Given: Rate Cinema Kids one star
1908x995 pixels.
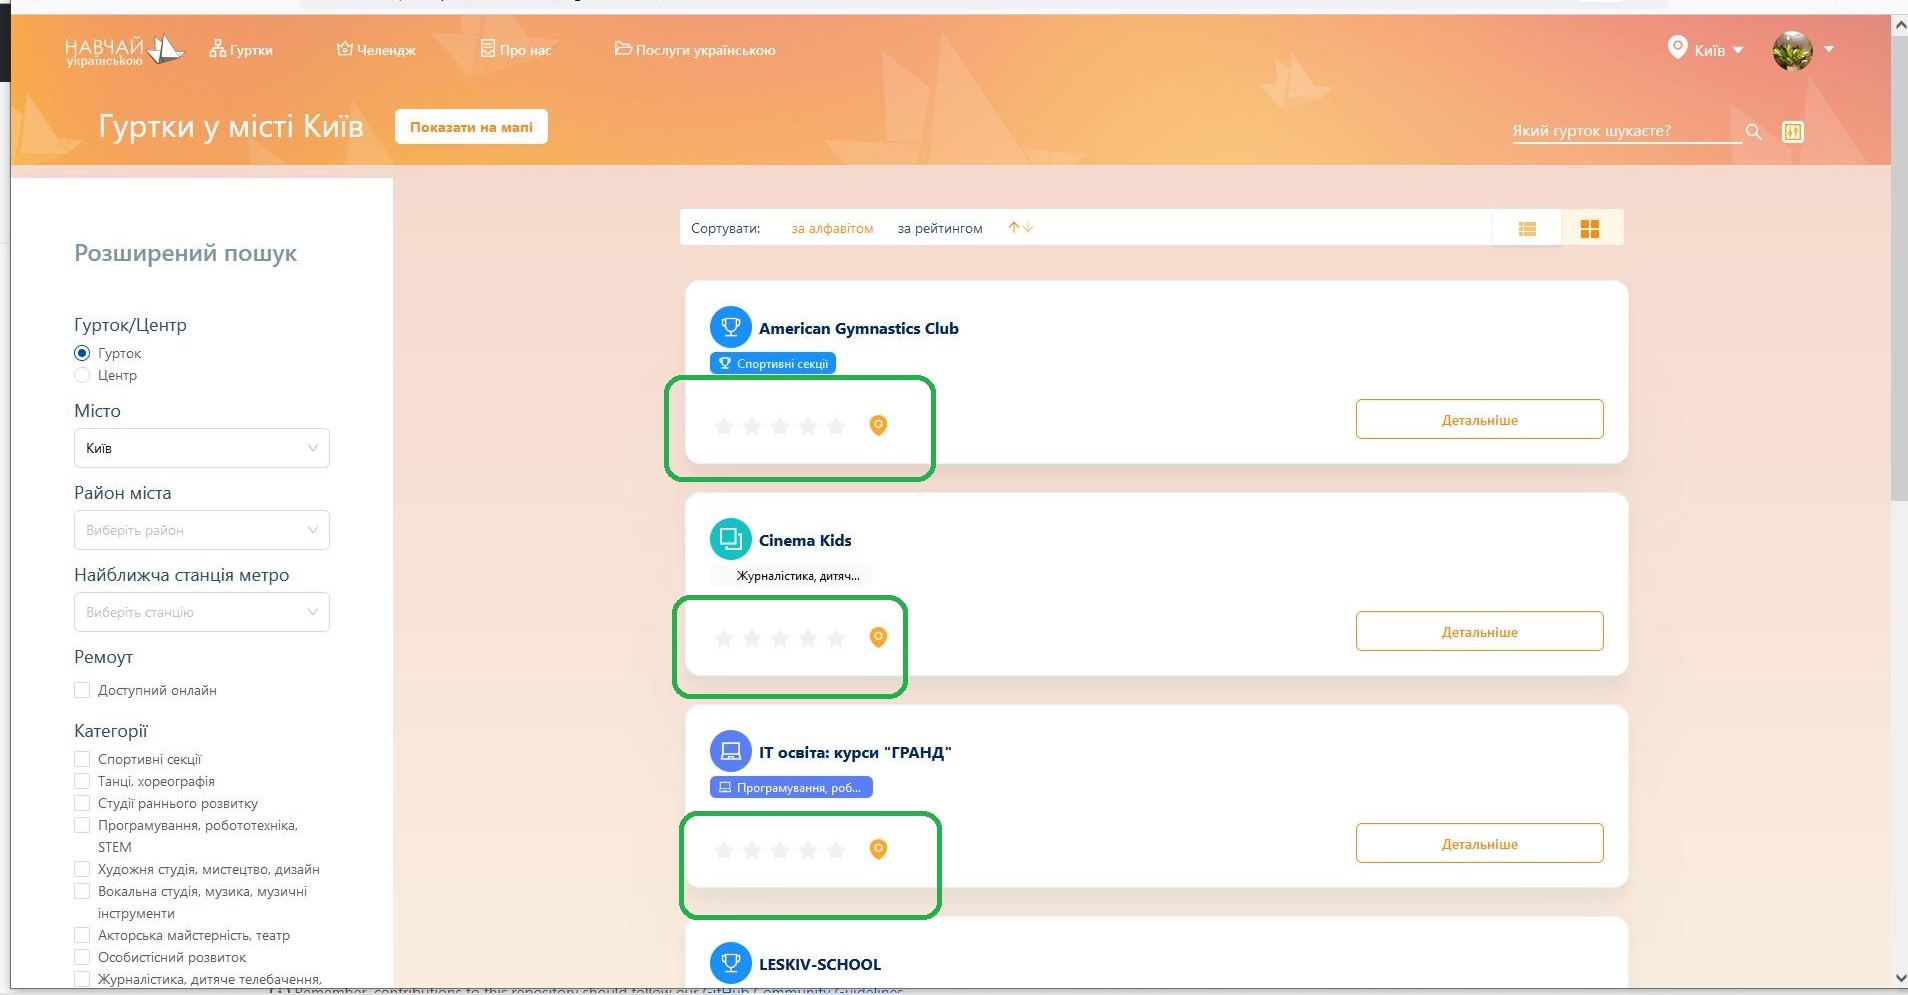Looking at the screenshot, I should coord(724,639).
